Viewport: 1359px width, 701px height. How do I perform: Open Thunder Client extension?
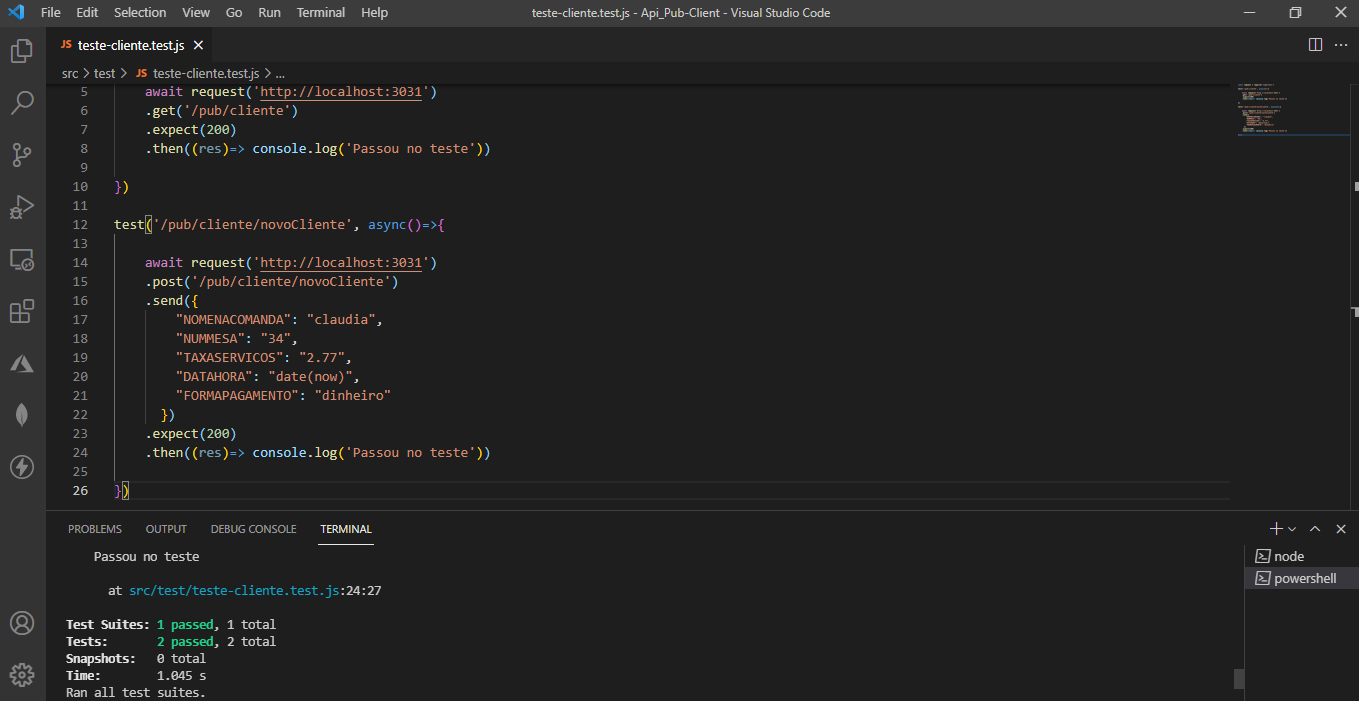pyautogui.click(x=22, y=466)
